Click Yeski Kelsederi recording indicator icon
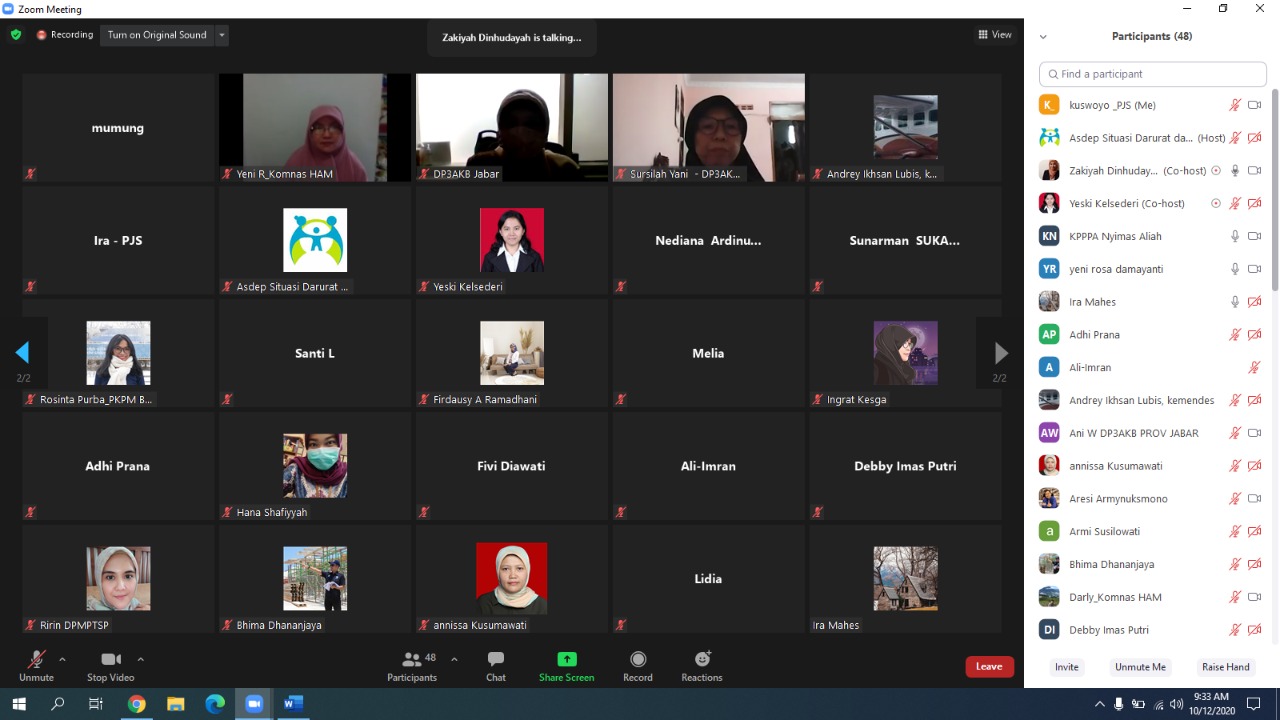Viewport: 1280px width, 720px height. click(x=1216, y=203)
